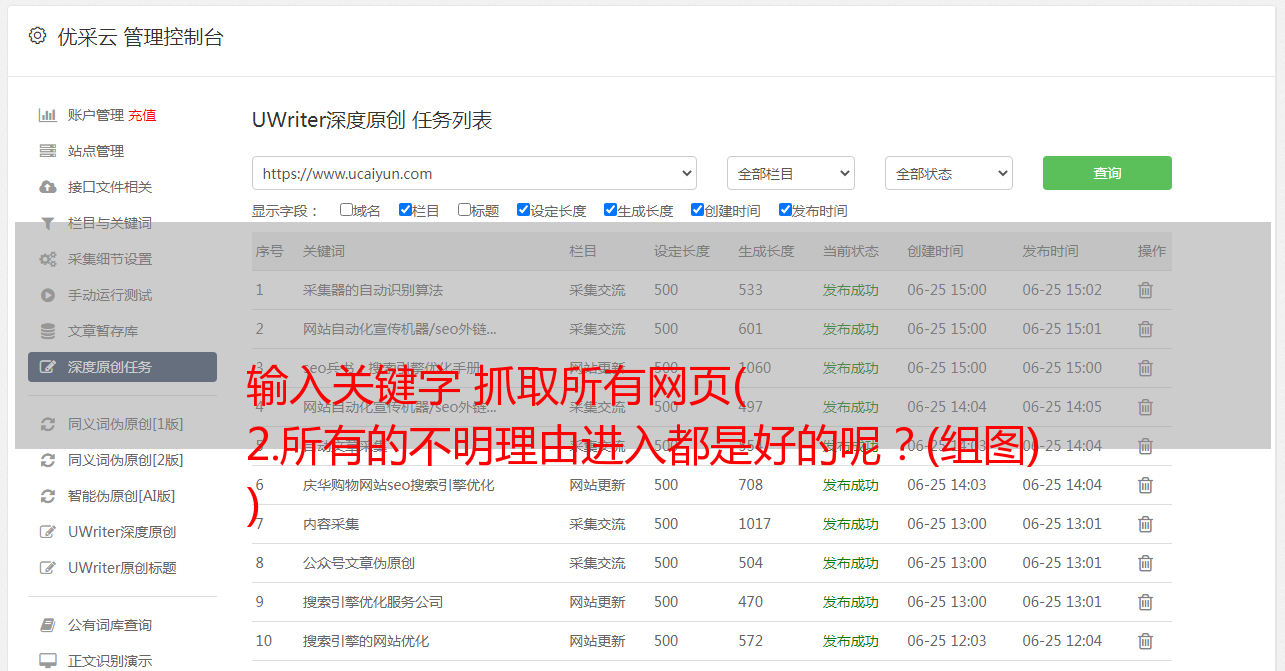This screenshot has height=671, width=1285.
Task: Open 站点管理 in the sidebar
Action: [x=96, y=151]
